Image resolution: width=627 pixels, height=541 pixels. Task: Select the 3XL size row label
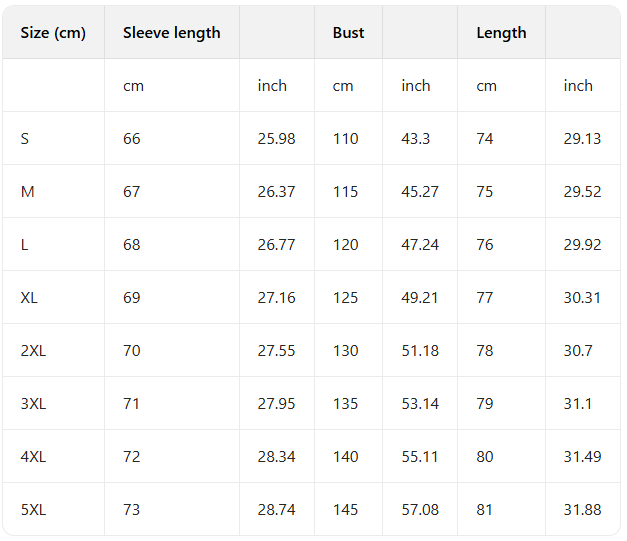[x=33, y=404]
